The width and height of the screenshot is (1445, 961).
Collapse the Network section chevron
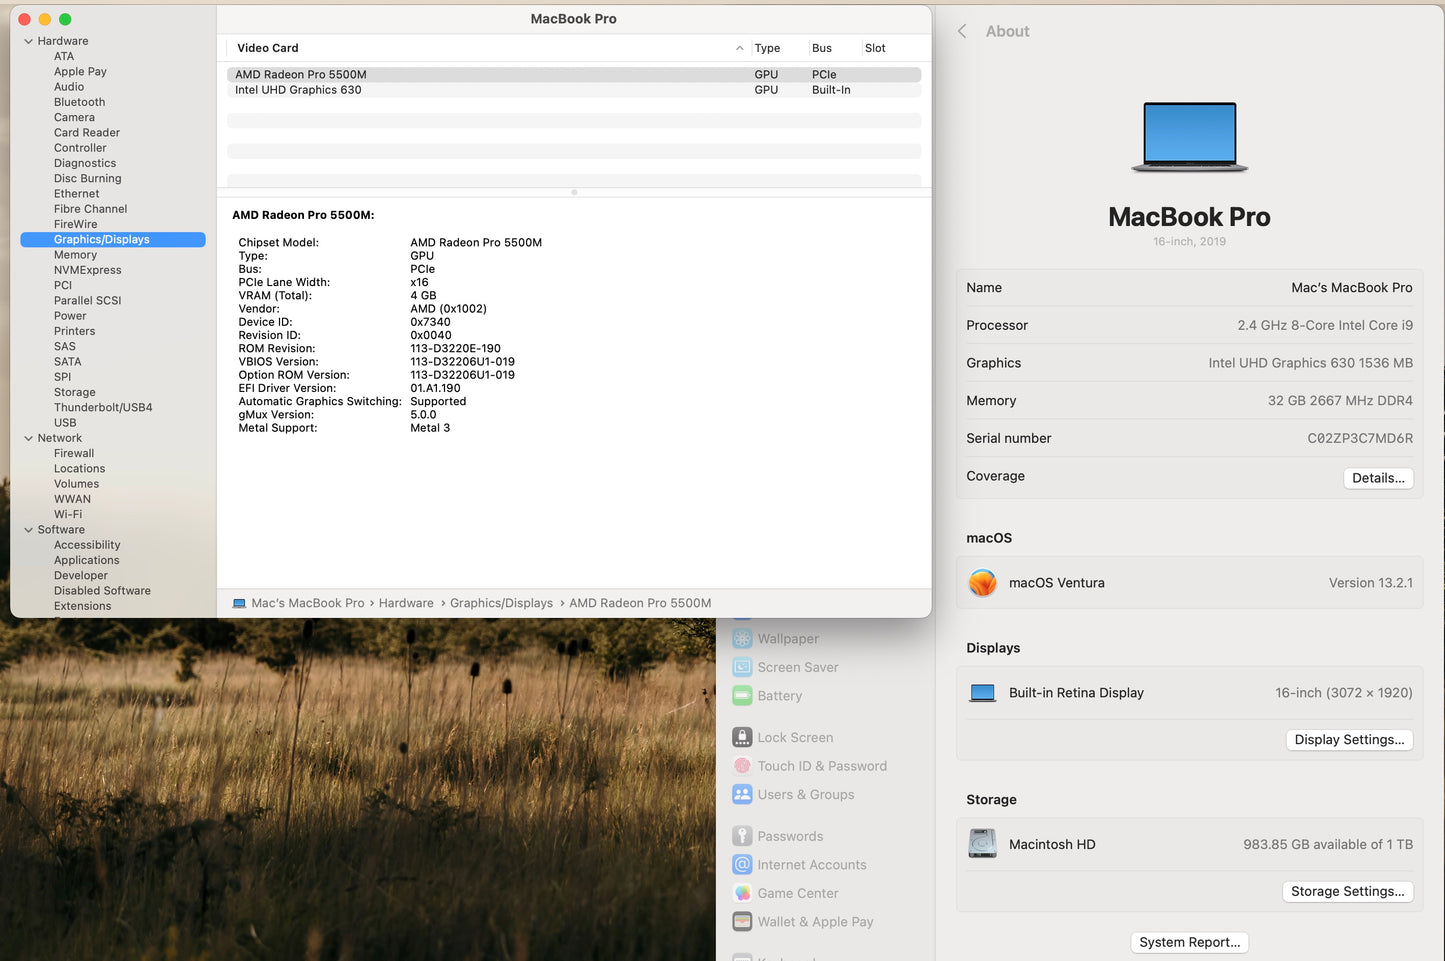(x=28, y=438)
